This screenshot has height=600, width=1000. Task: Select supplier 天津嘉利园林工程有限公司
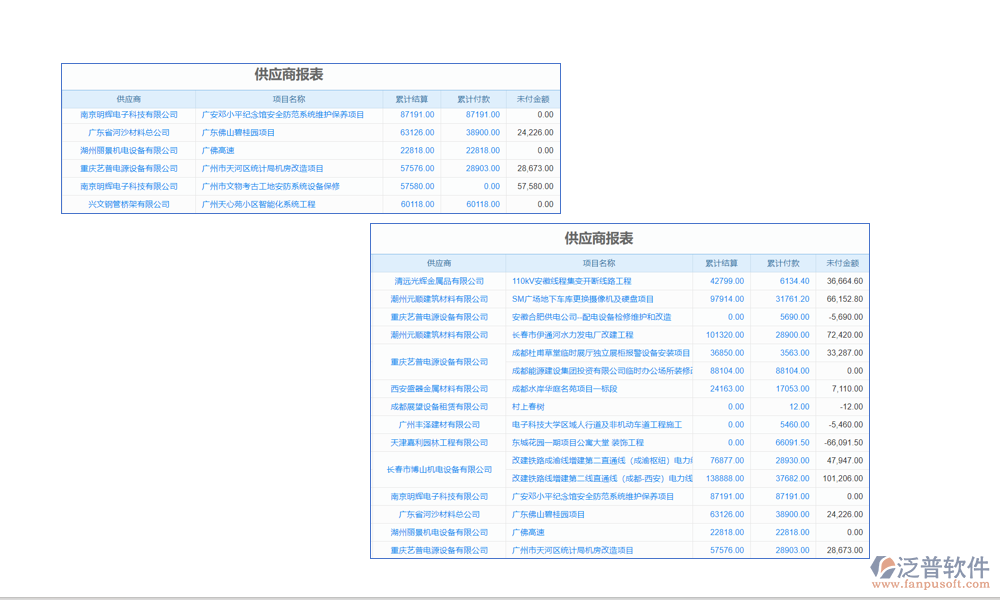(442, 443)
